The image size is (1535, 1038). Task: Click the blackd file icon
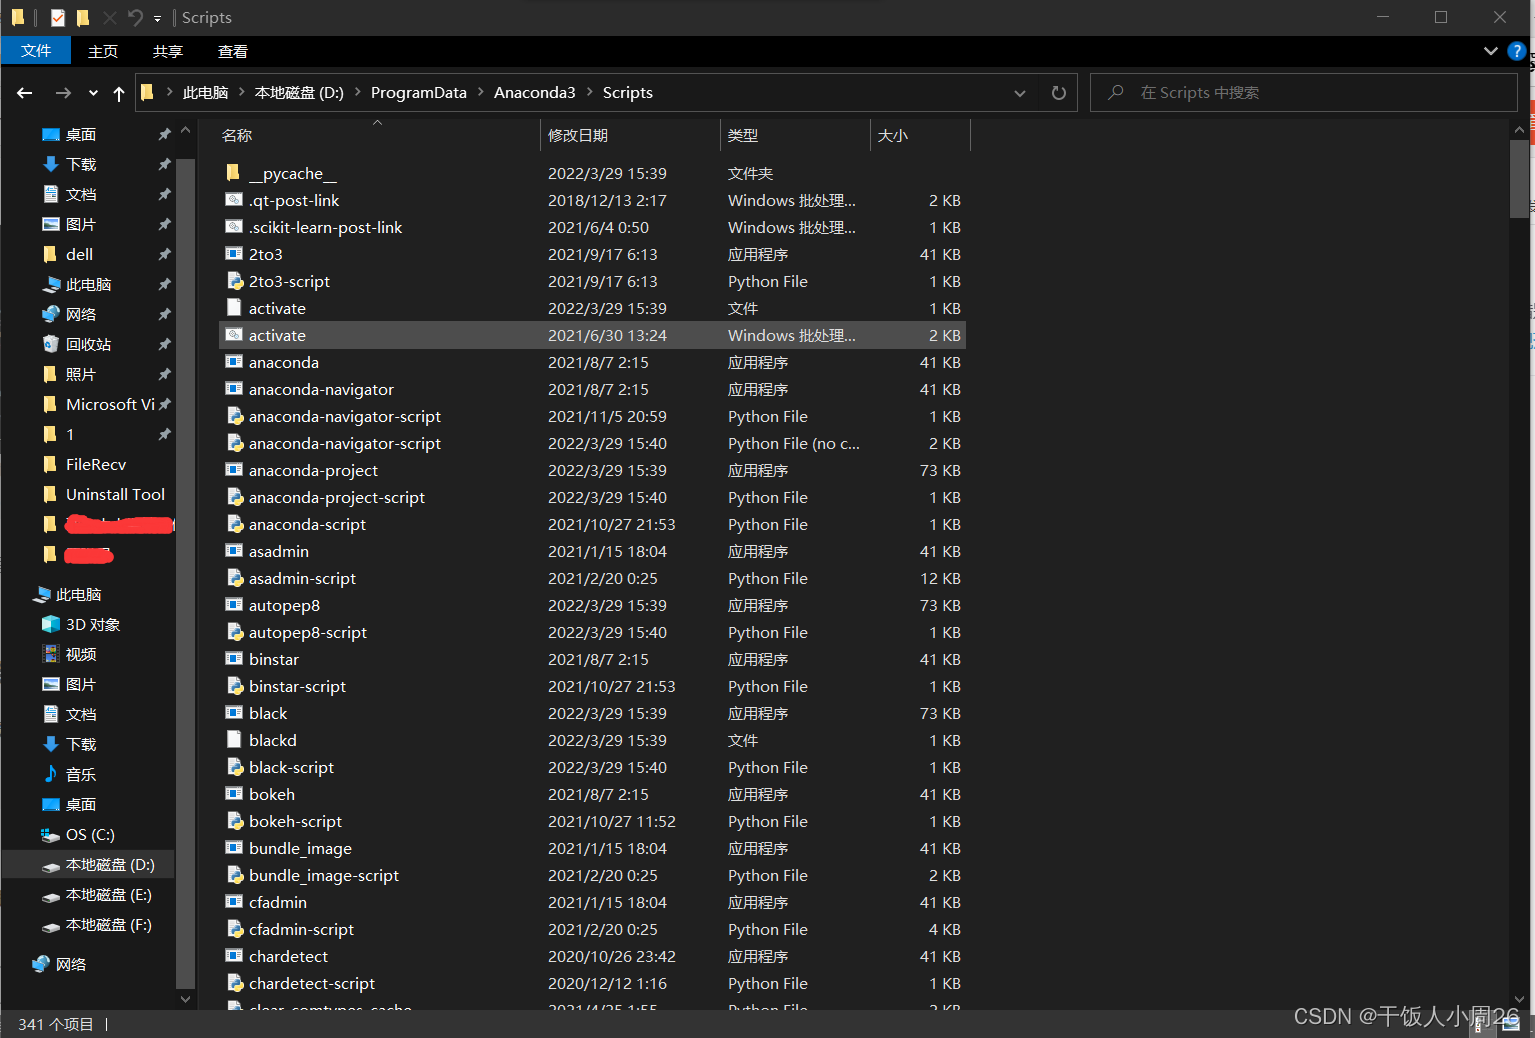click(x=234, y=740)
